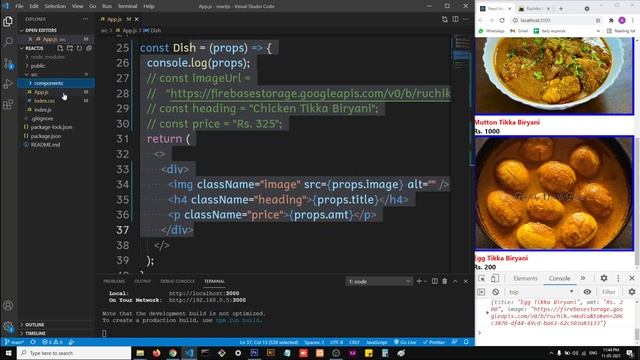Create a new folder in REACTJS explorer
The image size is (640, 360).
70,48
